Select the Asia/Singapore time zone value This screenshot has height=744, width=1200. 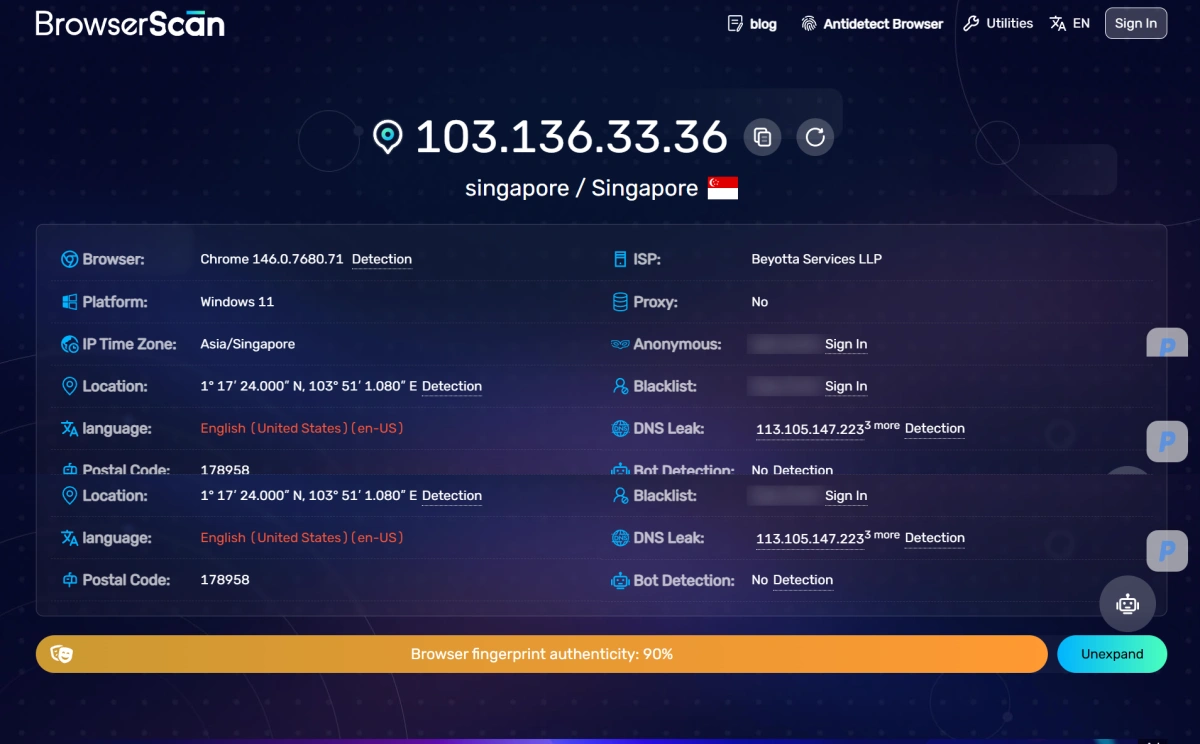248,344
